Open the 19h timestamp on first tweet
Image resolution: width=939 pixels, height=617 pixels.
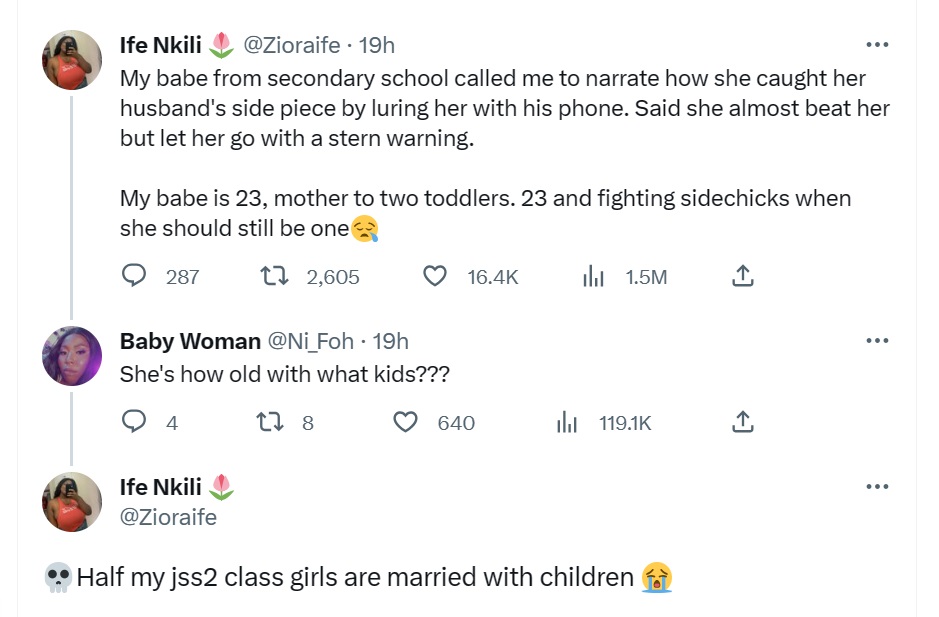[377, 45]
